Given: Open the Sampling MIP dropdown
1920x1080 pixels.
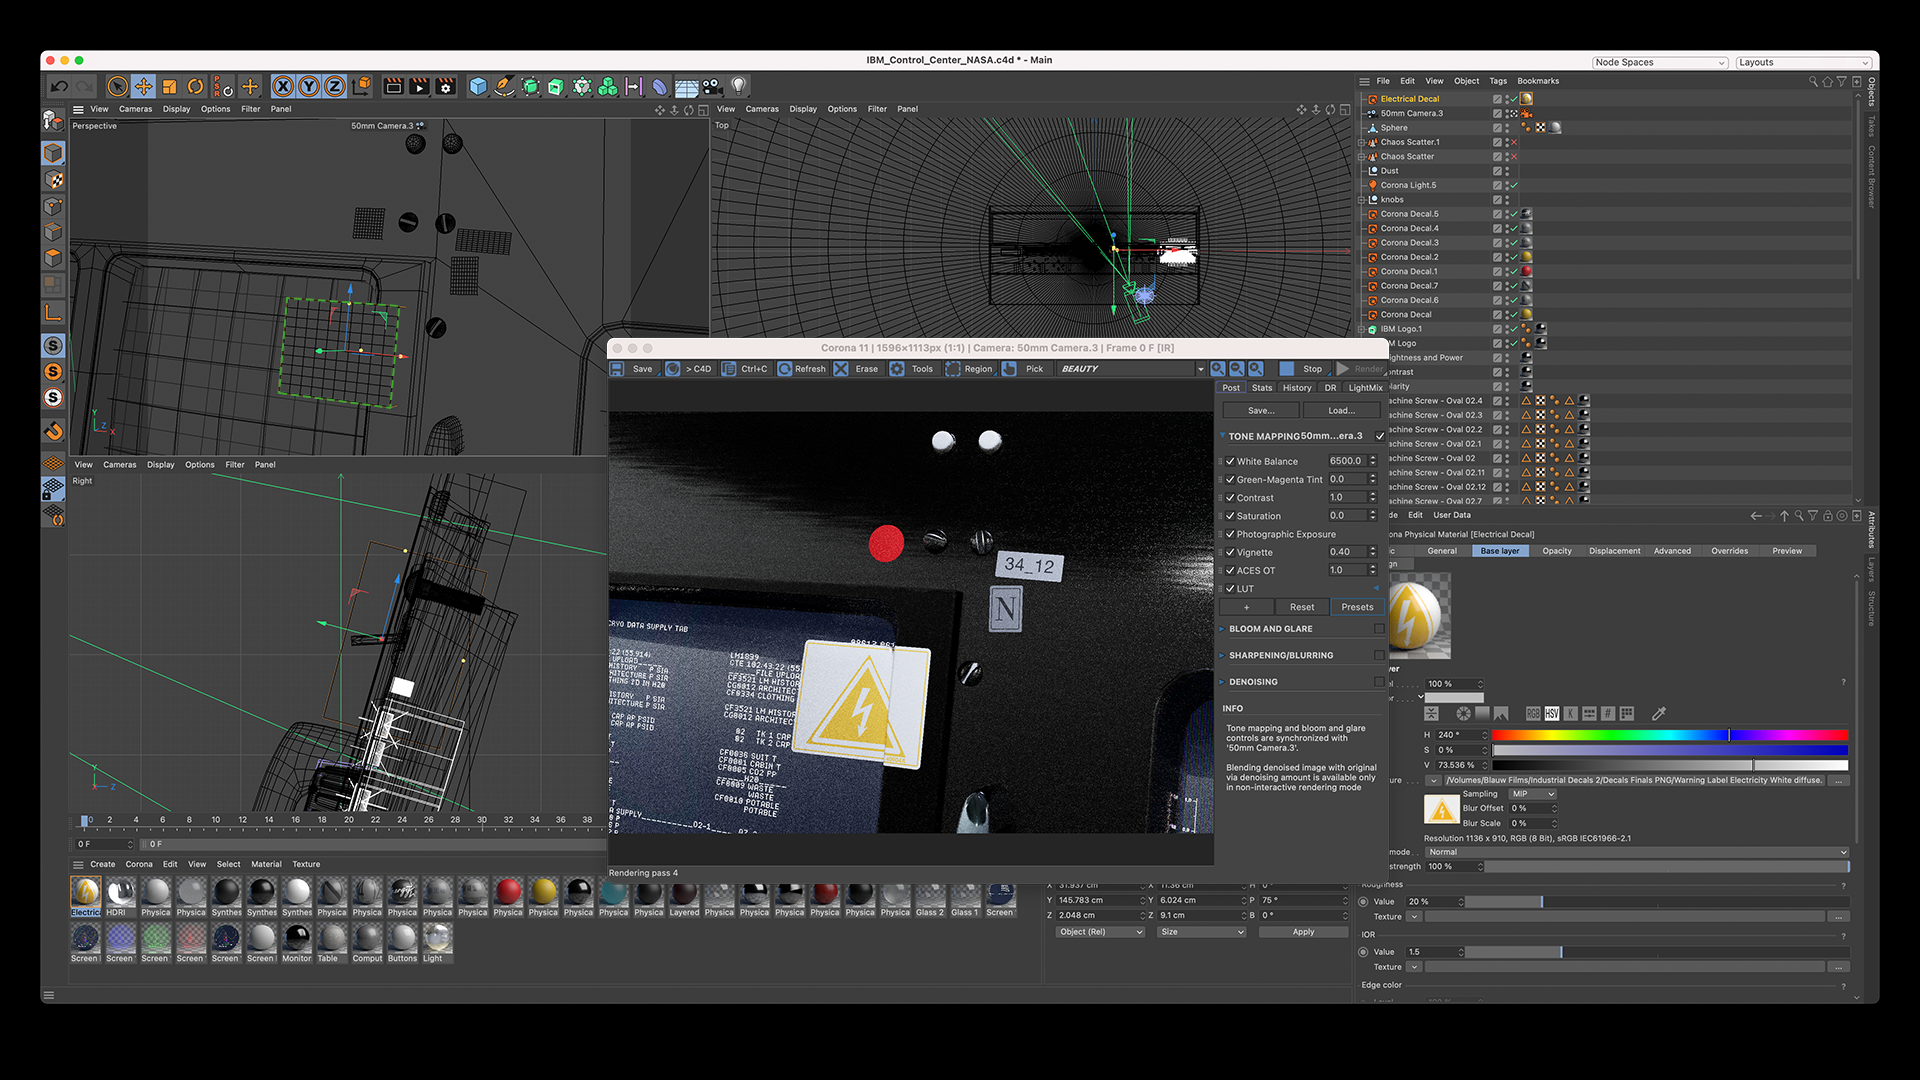Looking at the screenshot, I should point(1533,794).
